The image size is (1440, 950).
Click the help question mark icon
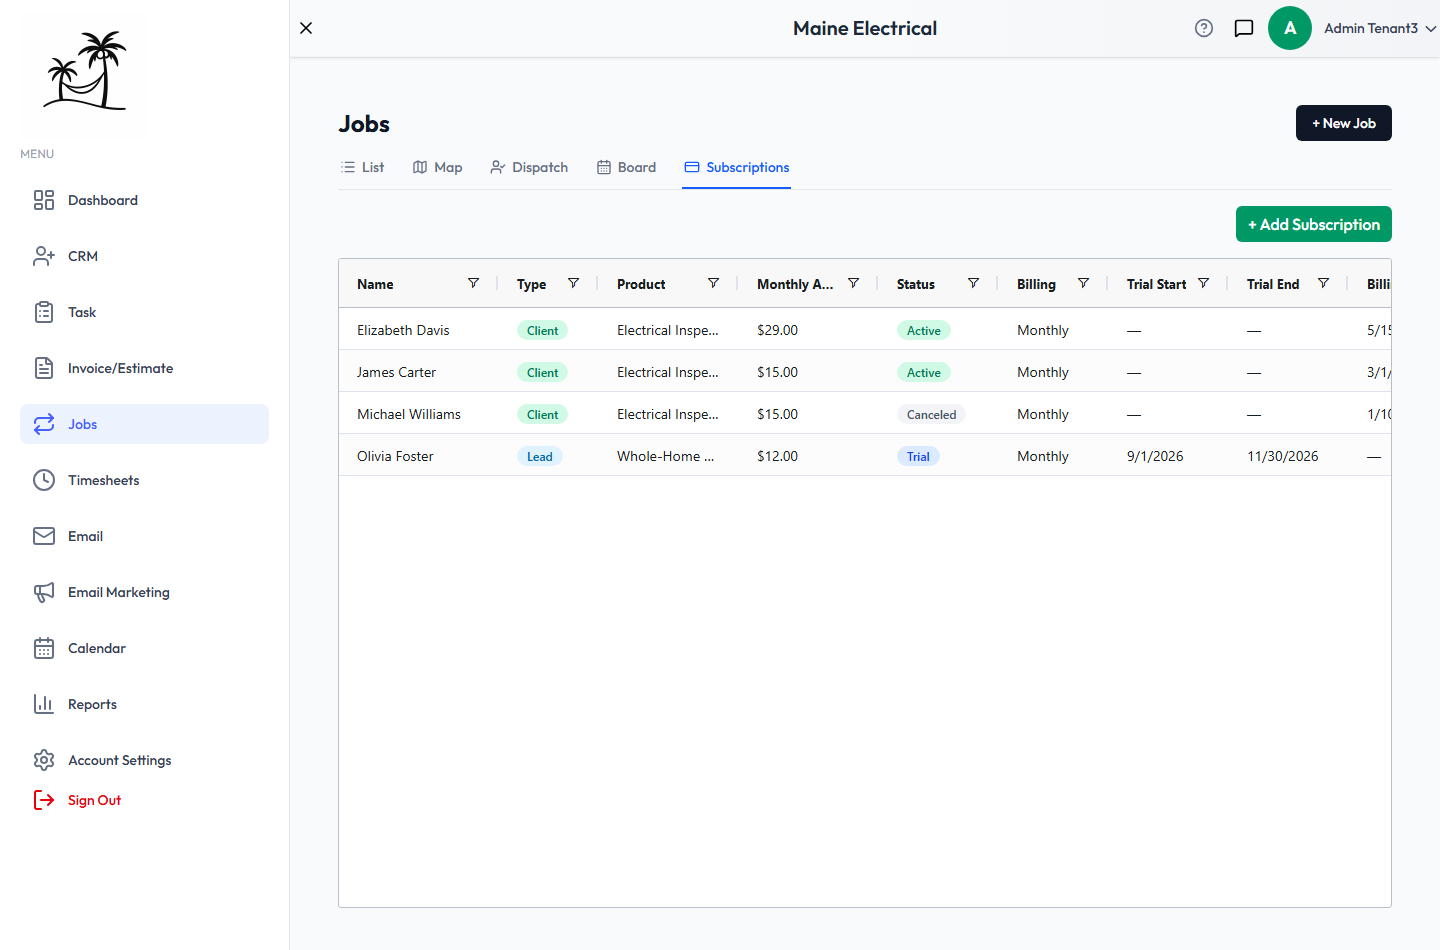[1204, 28]
